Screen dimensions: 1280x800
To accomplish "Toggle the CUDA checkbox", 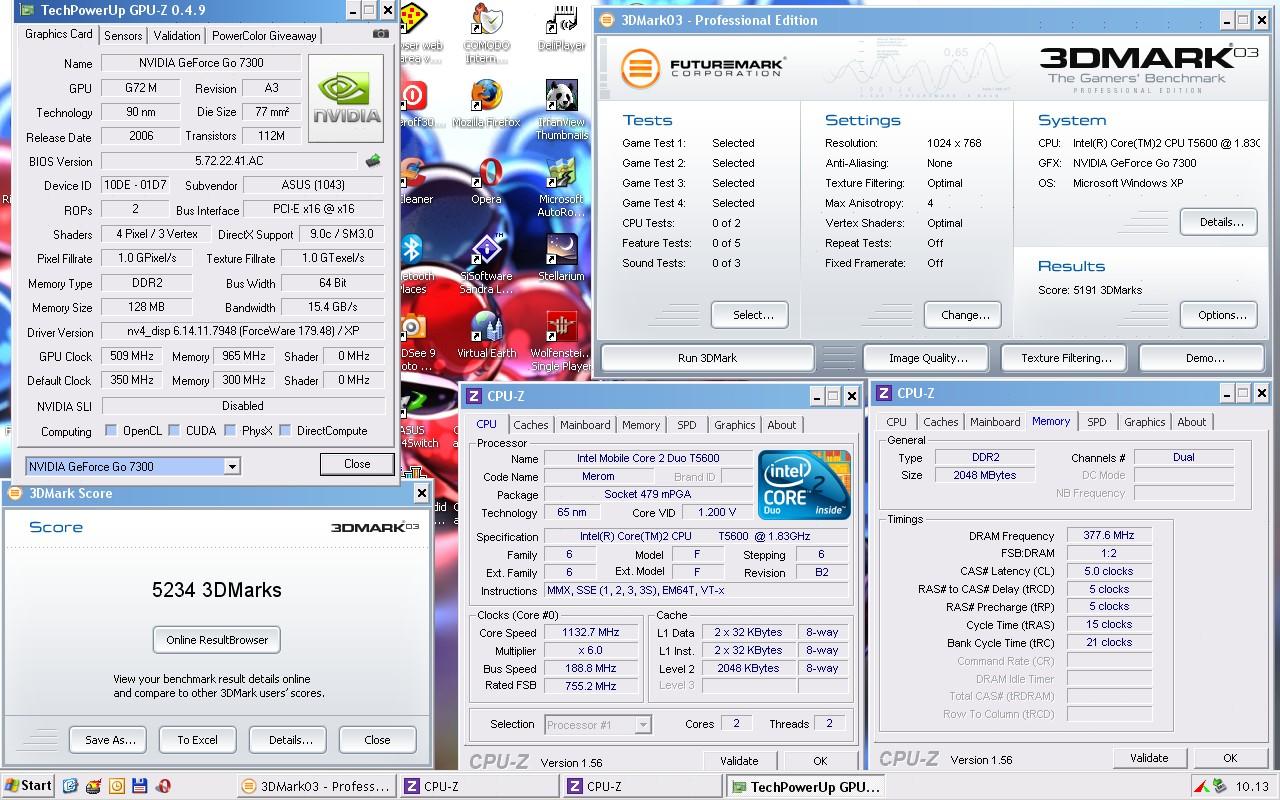I will [x=174, y=431].
